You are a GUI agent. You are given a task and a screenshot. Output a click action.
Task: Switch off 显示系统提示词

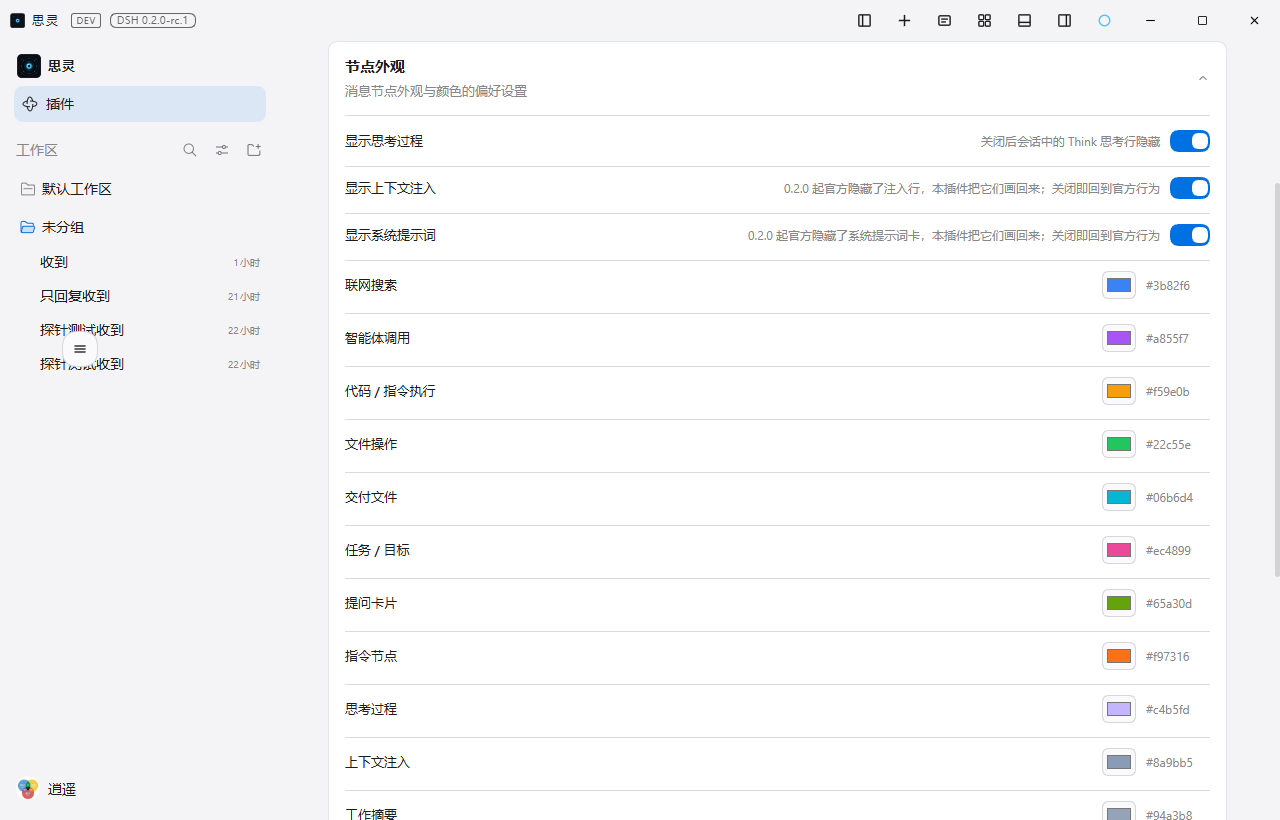click(1190, 235)
